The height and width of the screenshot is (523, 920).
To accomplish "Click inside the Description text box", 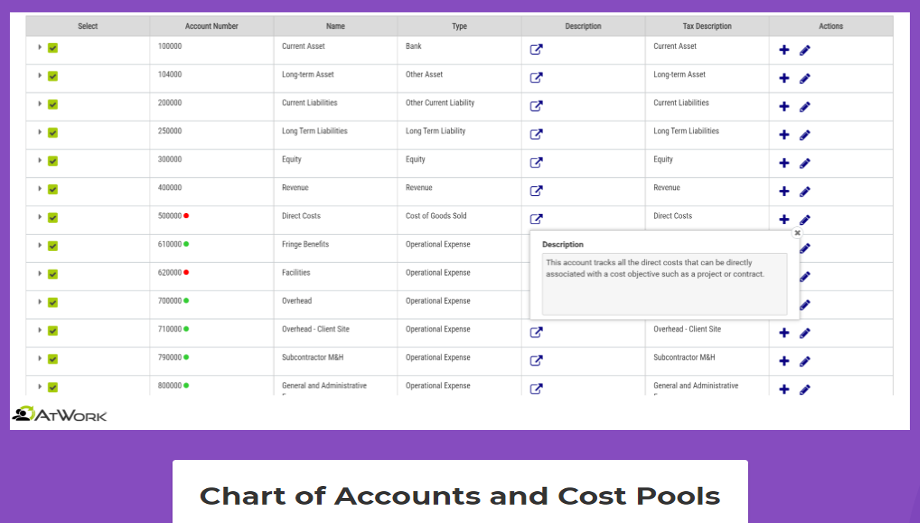I will 664,284.
